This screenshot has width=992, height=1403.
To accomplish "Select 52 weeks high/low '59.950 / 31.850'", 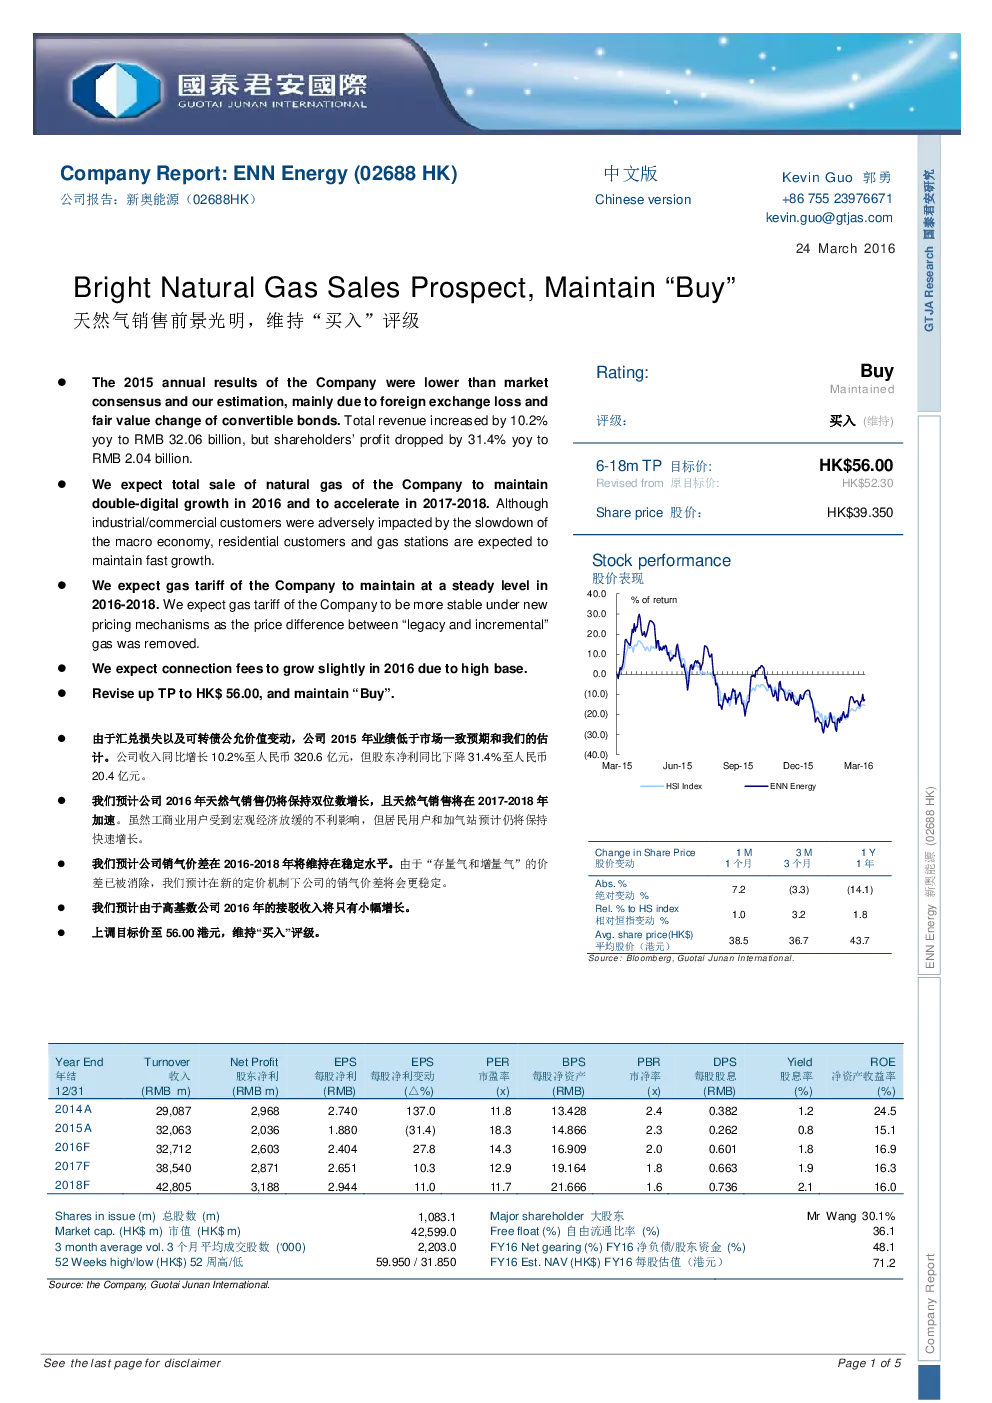I will coord(416,1262).
